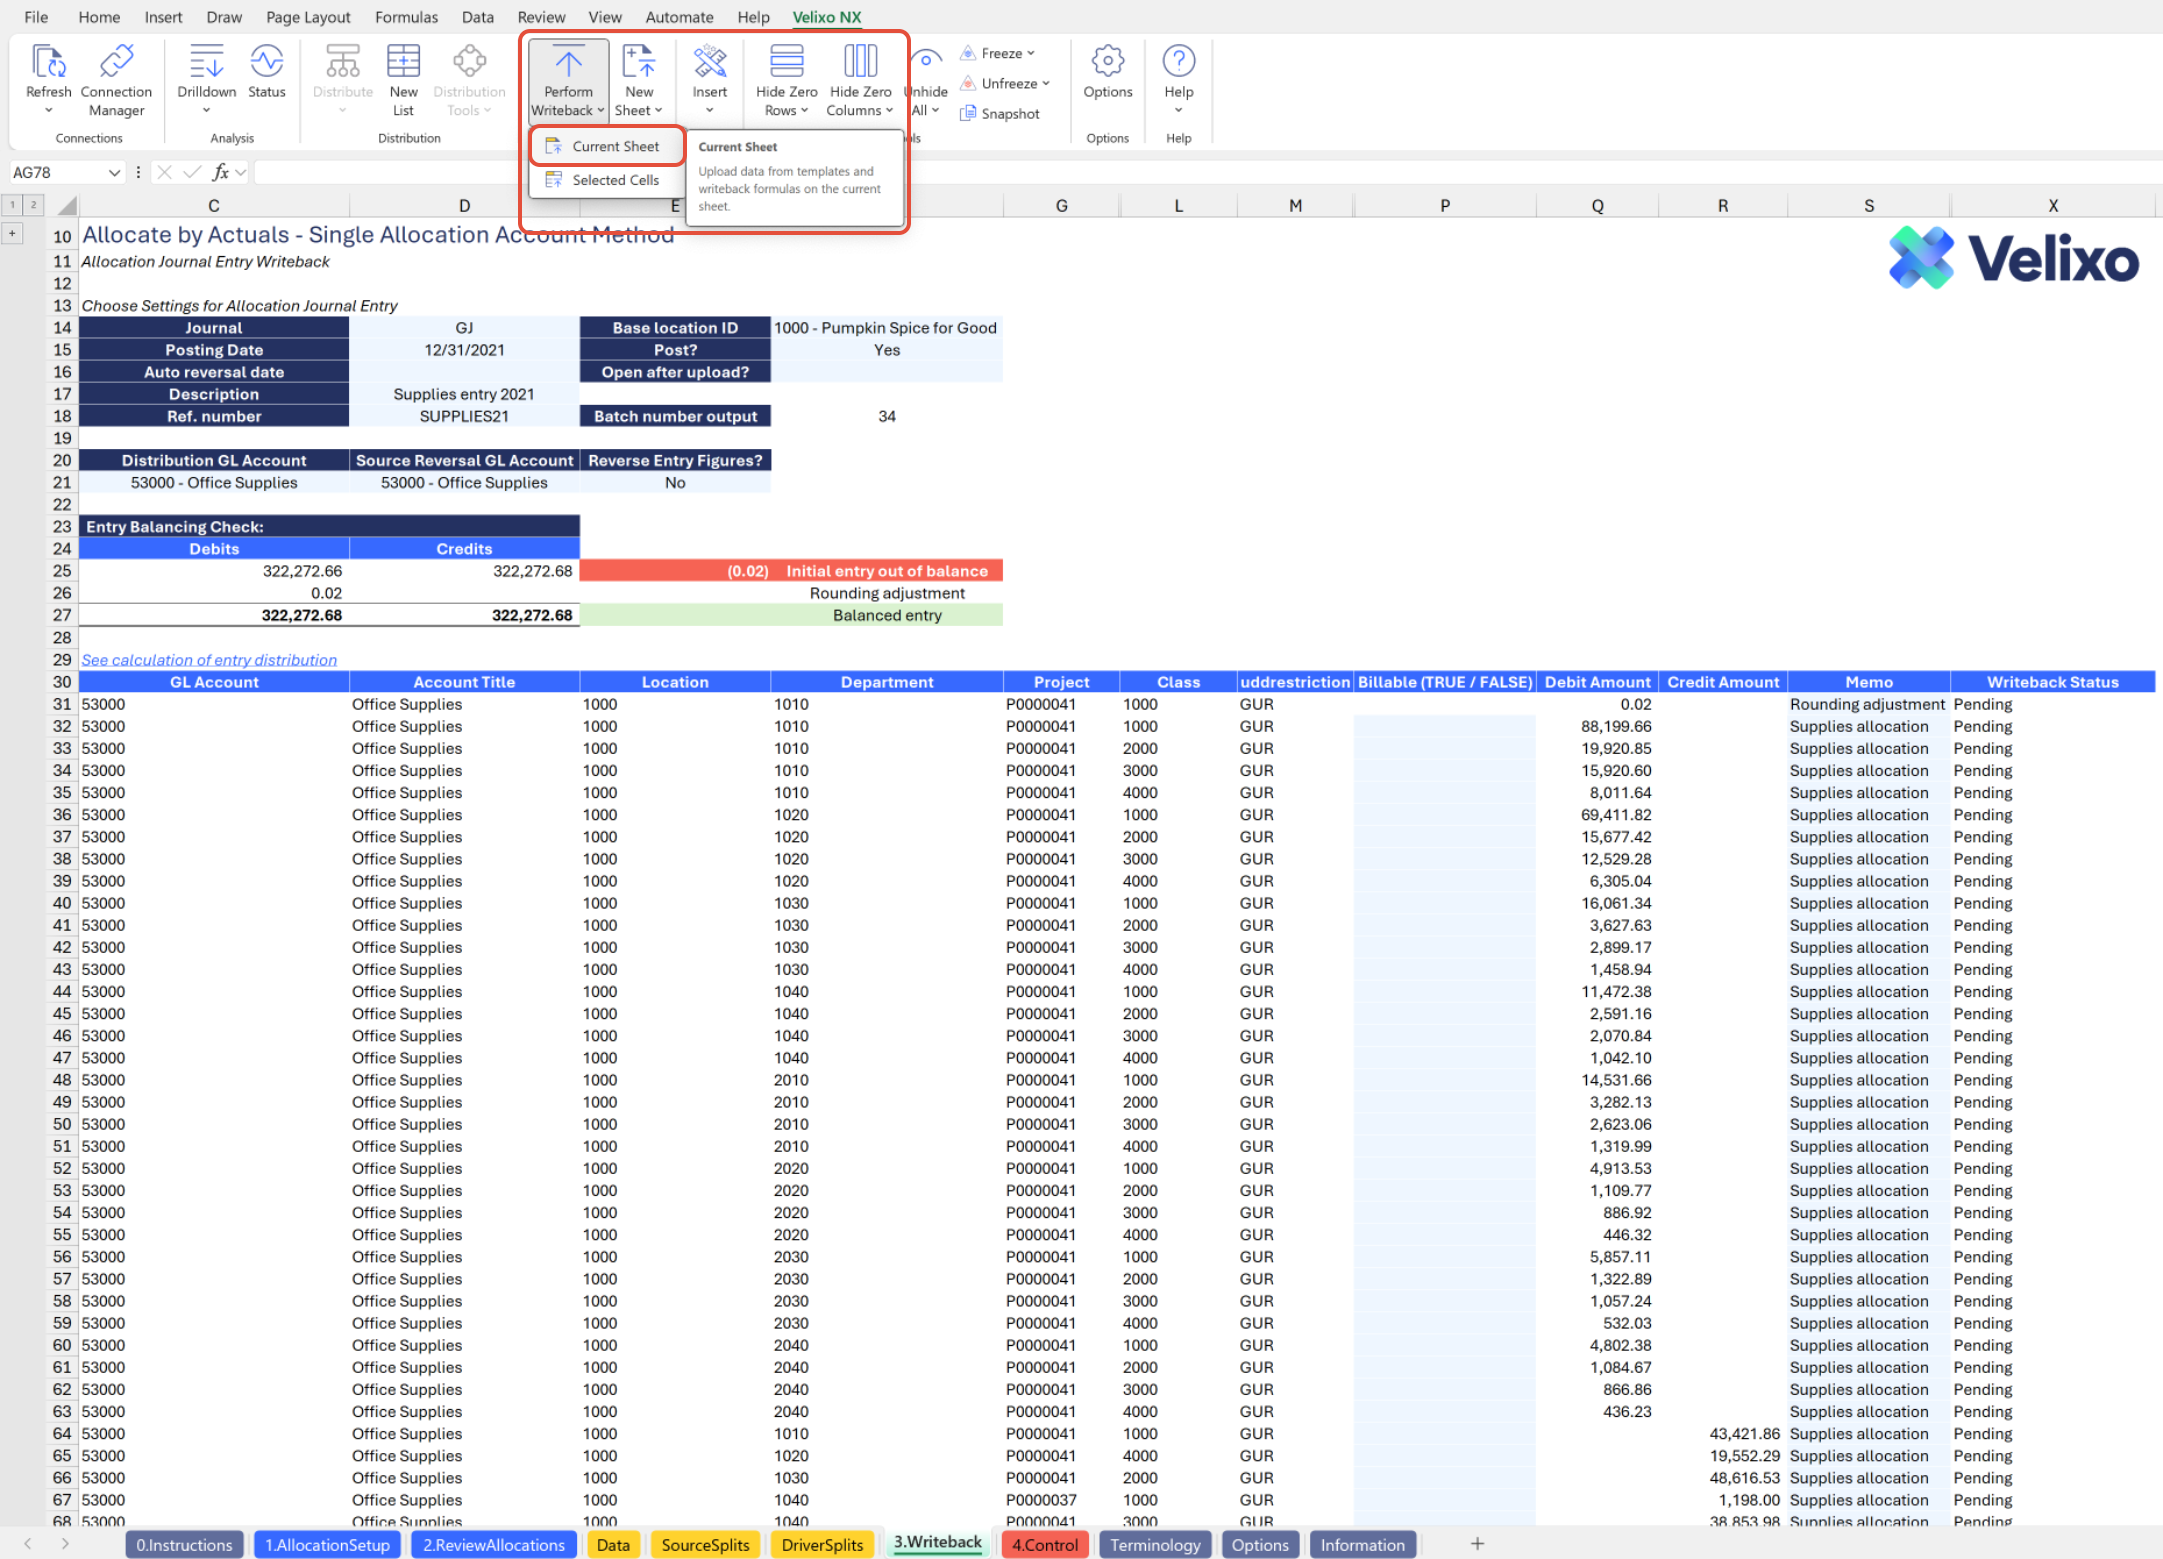This screenshot has width=2163, height=1559.
Task: Choose Selected Cells writeback option
Action: point(614,180)
